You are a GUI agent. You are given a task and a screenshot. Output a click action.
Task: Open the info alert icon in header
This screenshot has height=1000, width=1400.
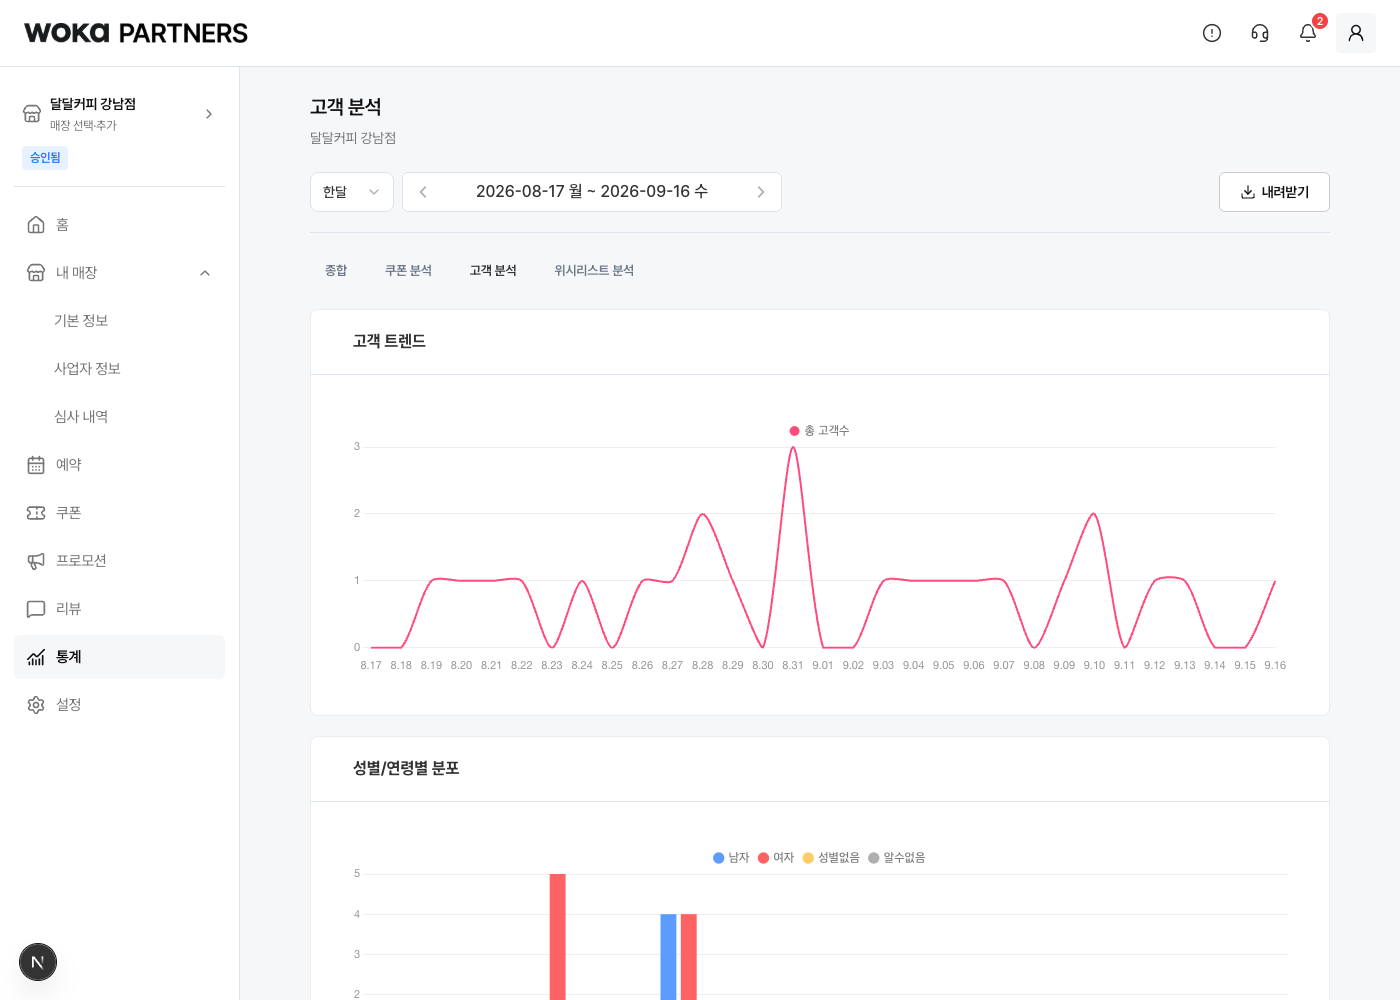[1212, 33]
